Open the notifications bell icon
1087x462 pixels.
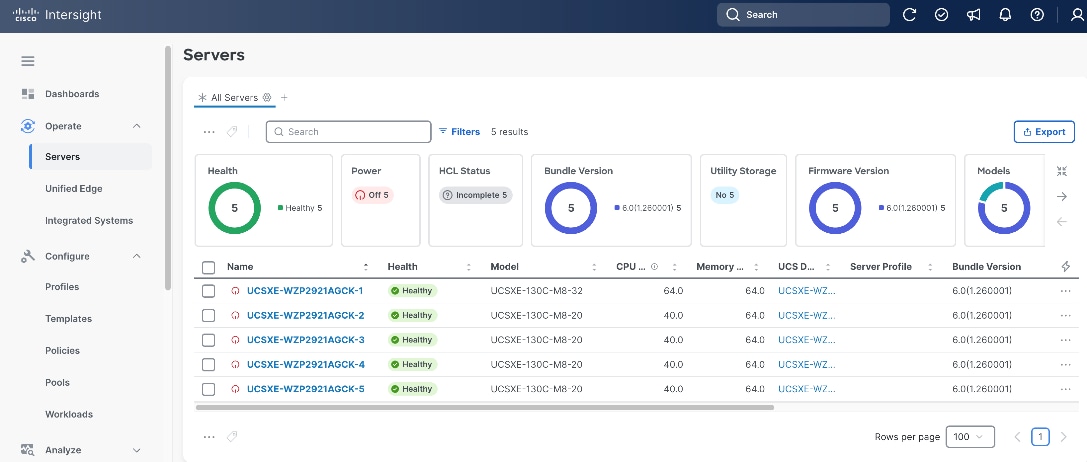pyautogui.click(x=1005, y=15)
